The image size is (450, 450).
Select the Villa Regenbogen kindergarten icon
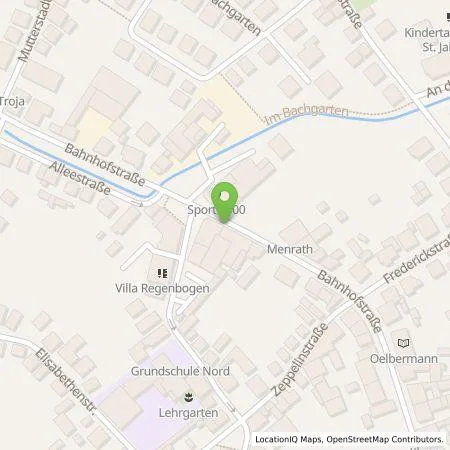tap(162, 274)
